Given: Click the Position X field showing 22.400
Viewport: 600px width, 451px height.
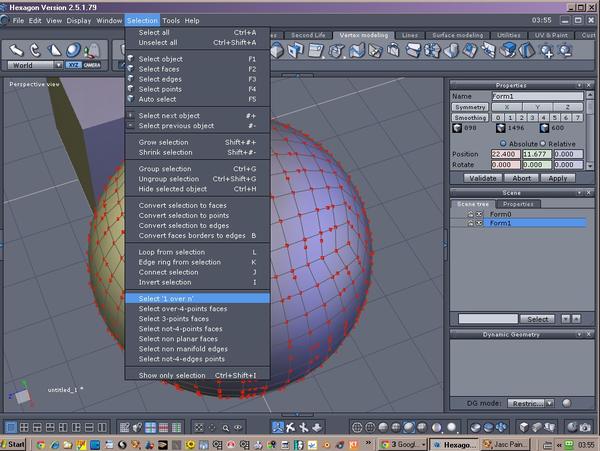Looking at the screenshot, I should 505,154.
